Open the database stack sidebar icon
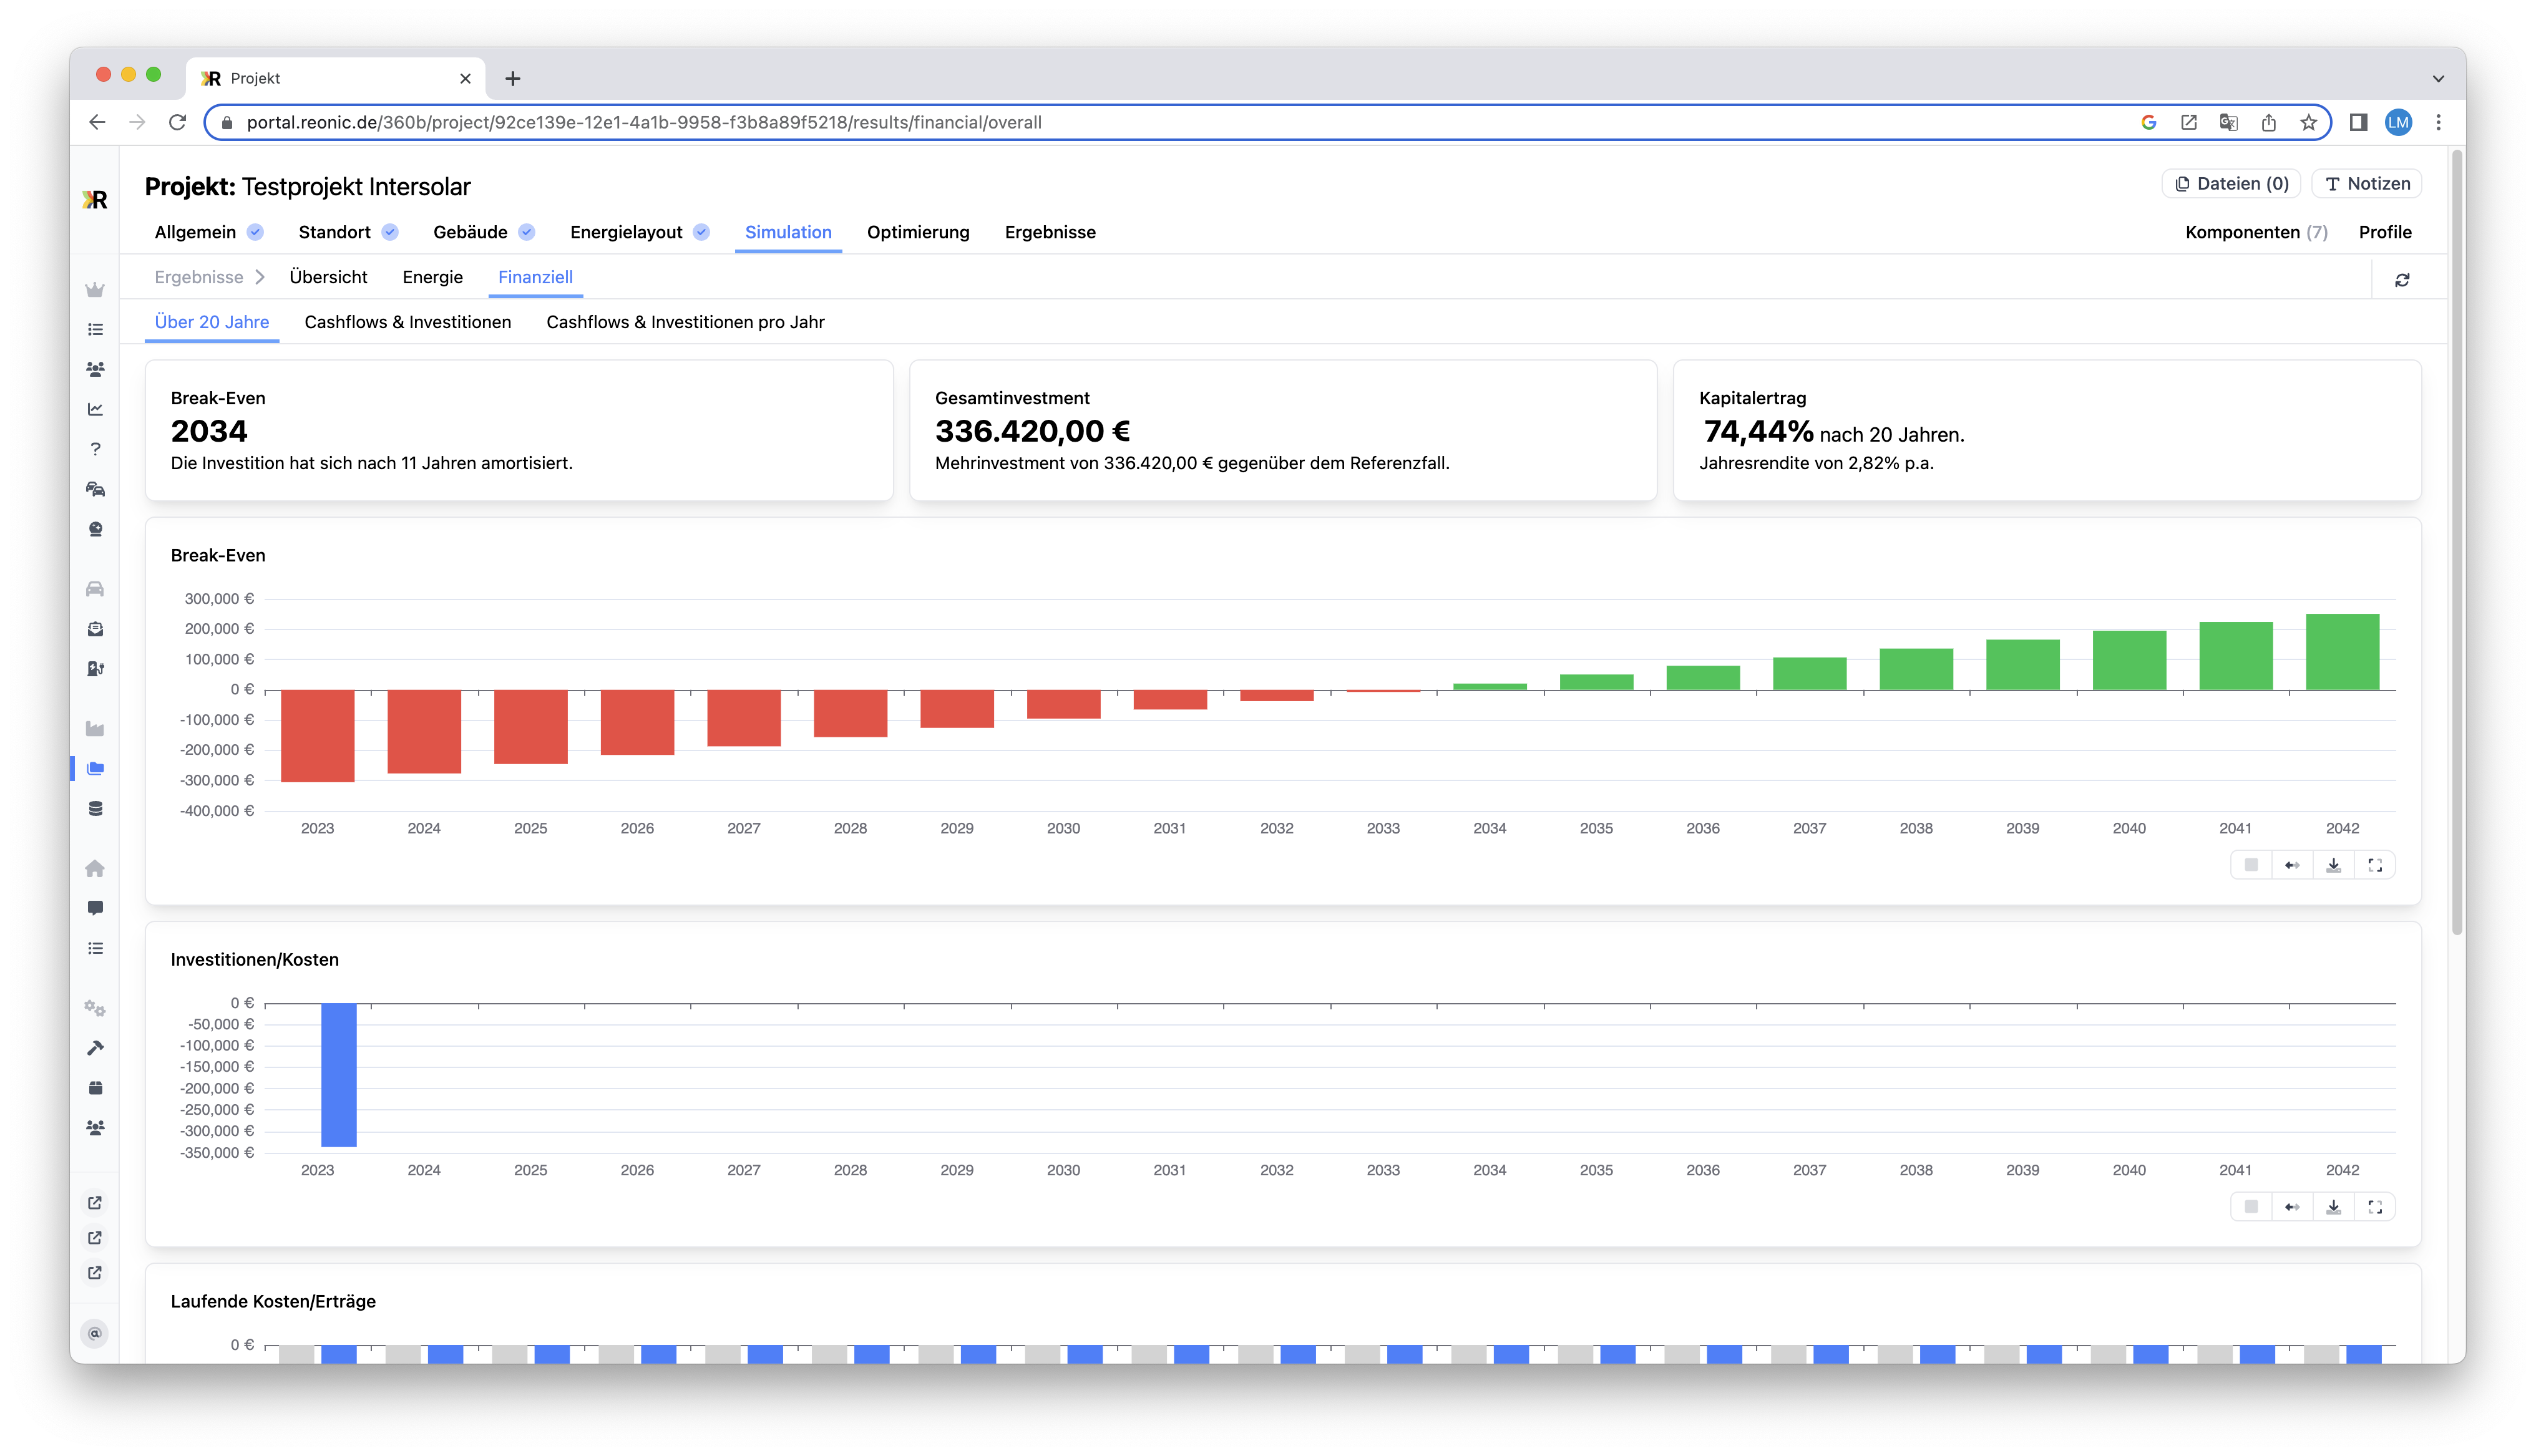 [95, 809]
